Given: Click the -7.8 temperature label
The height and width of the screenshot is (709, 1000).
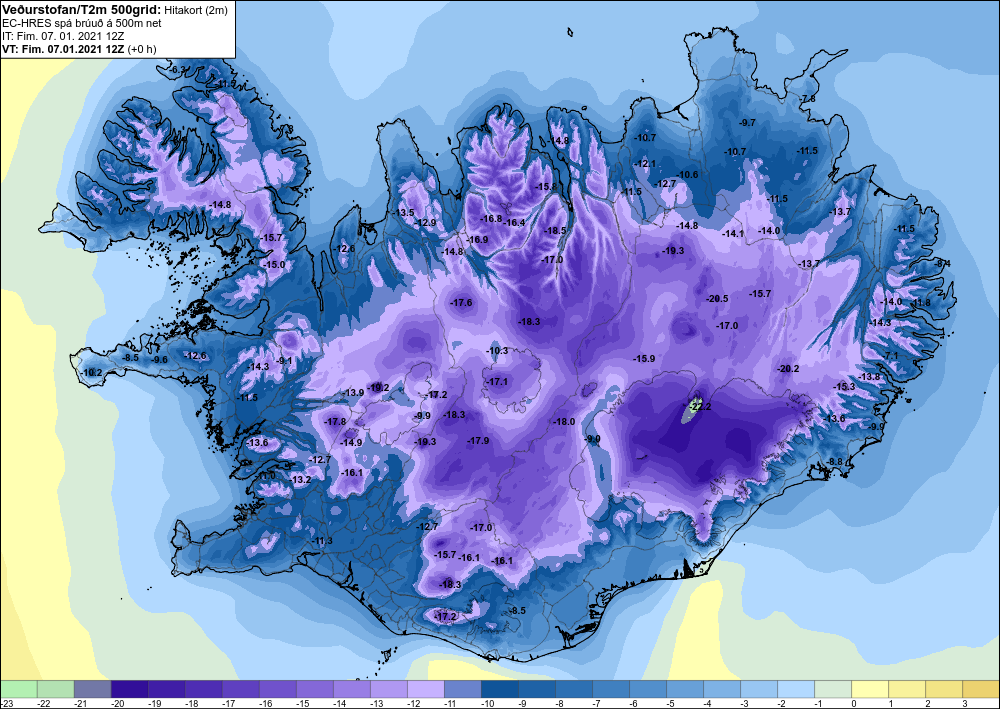Looking at the screenshot, I should (x=808, y=99).
